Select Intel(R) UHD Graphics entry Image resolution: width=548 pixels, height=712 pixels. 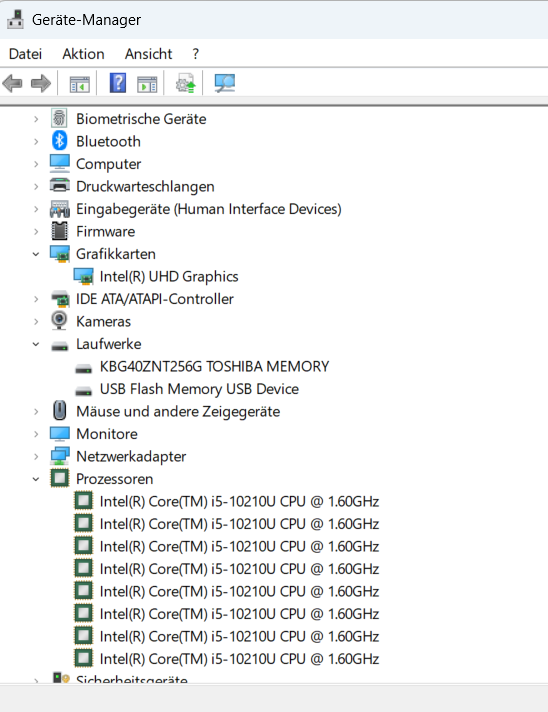tap(169, 276)
